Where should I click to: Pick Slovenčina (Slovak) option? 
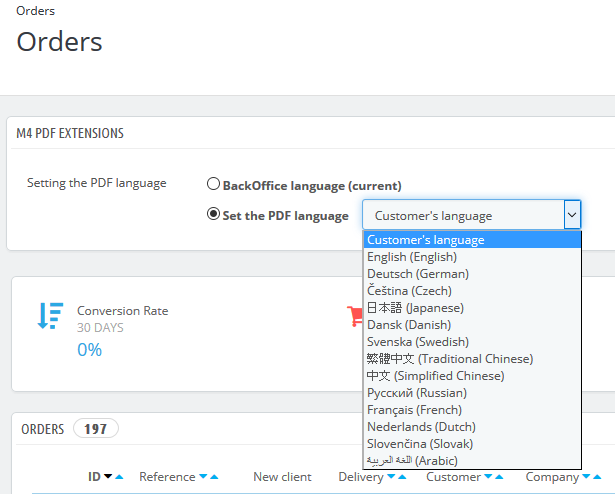[472, 444]
